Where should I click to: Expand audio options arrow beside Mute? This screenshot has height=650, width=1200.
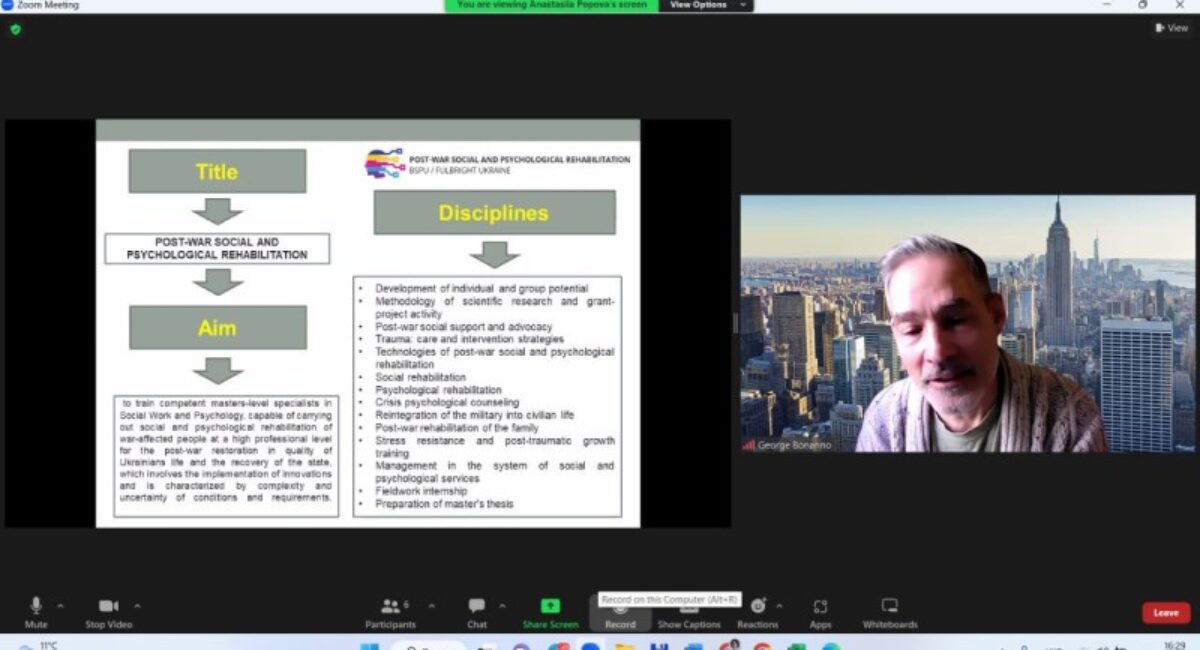pyautogui.click(x=60, y=606)
